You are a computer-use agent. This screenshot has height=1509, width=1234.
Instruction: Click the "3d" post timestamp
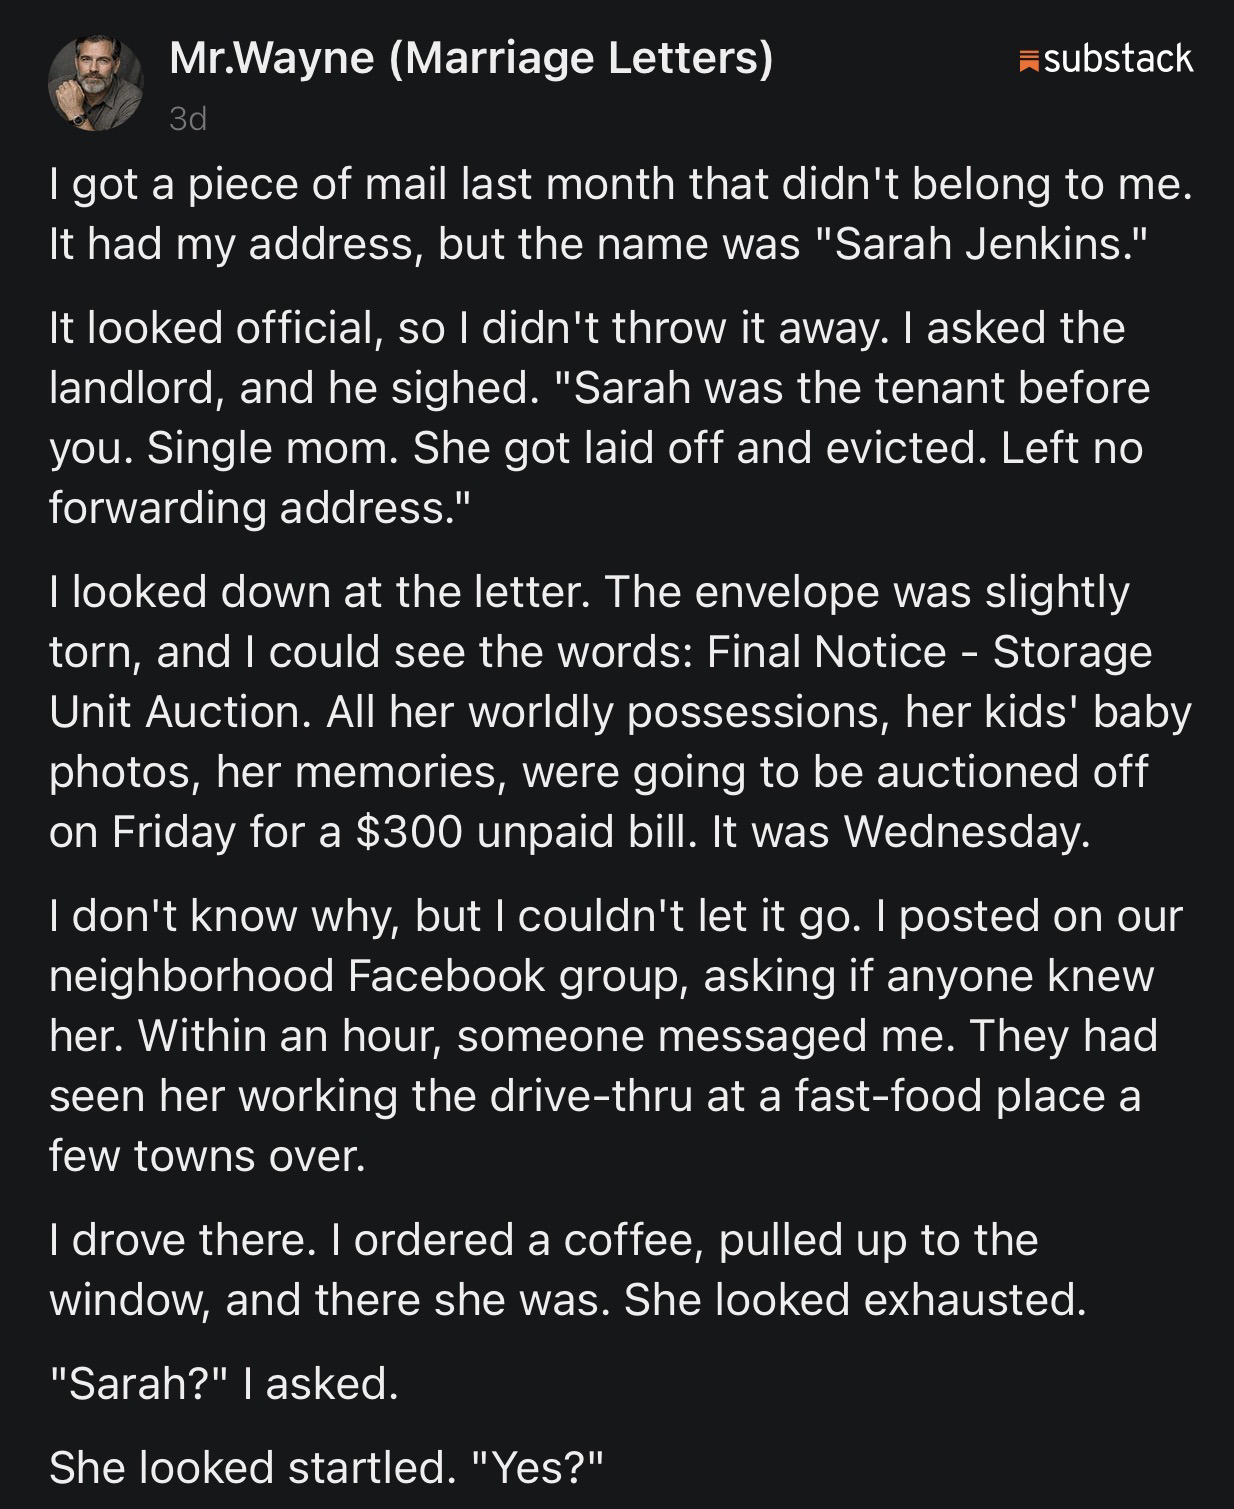[187, 119]
